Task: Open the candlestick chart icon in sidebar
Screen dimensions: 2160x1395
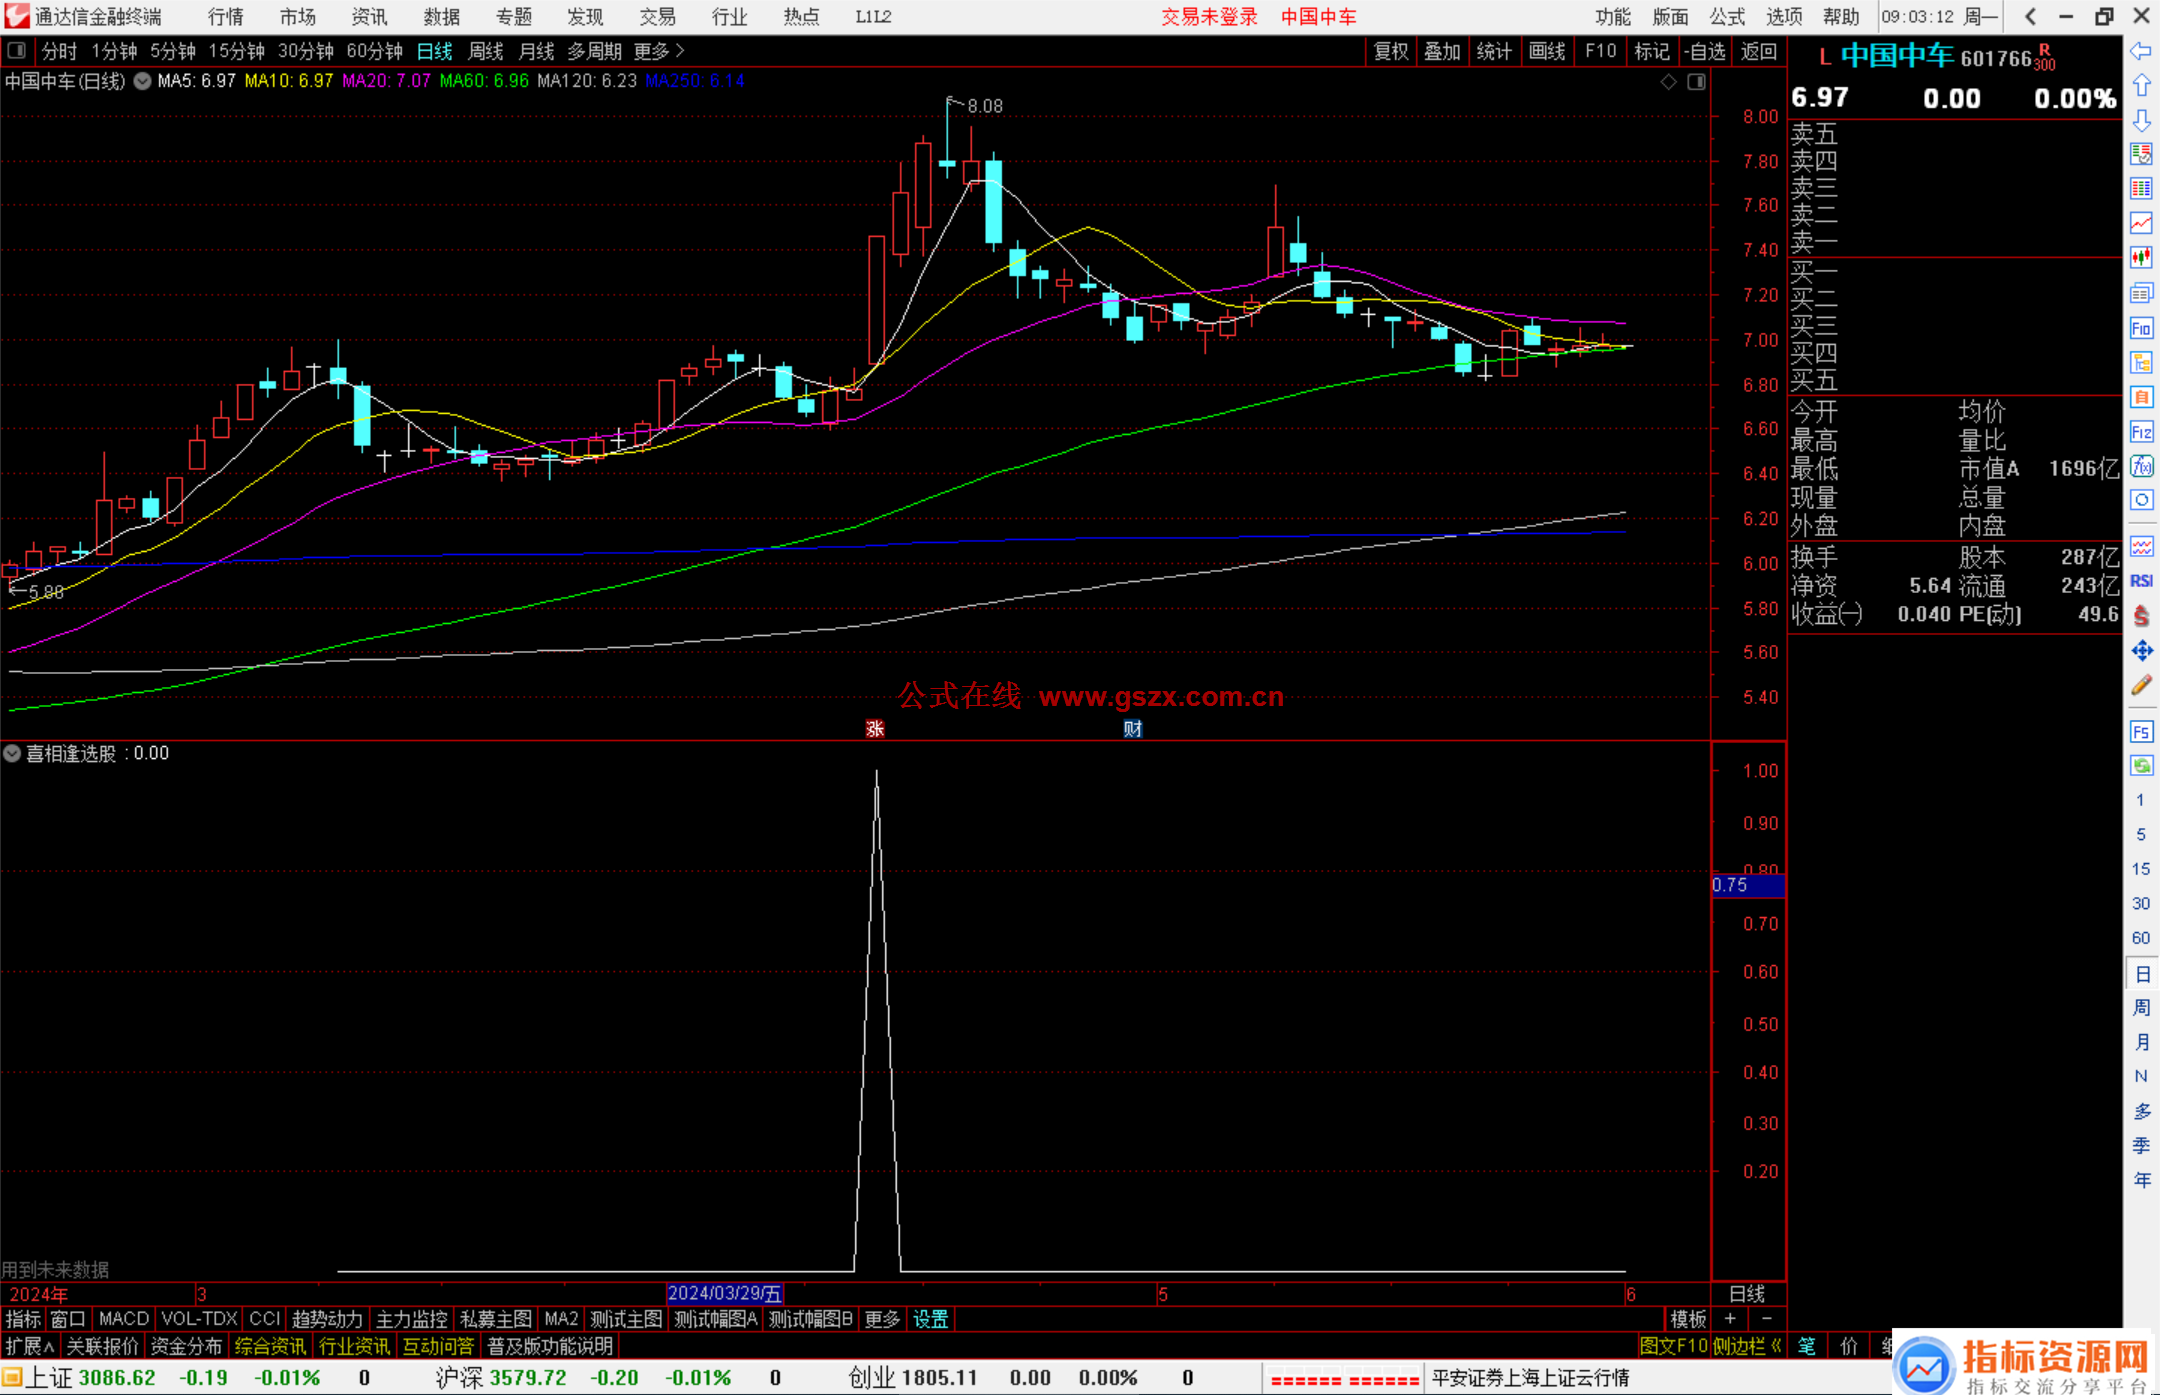Action: click(2141, 258)
